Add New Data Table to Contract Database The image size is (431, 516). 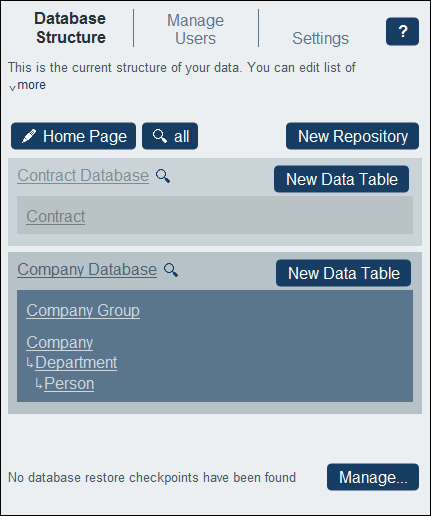[x=341, y=179]
